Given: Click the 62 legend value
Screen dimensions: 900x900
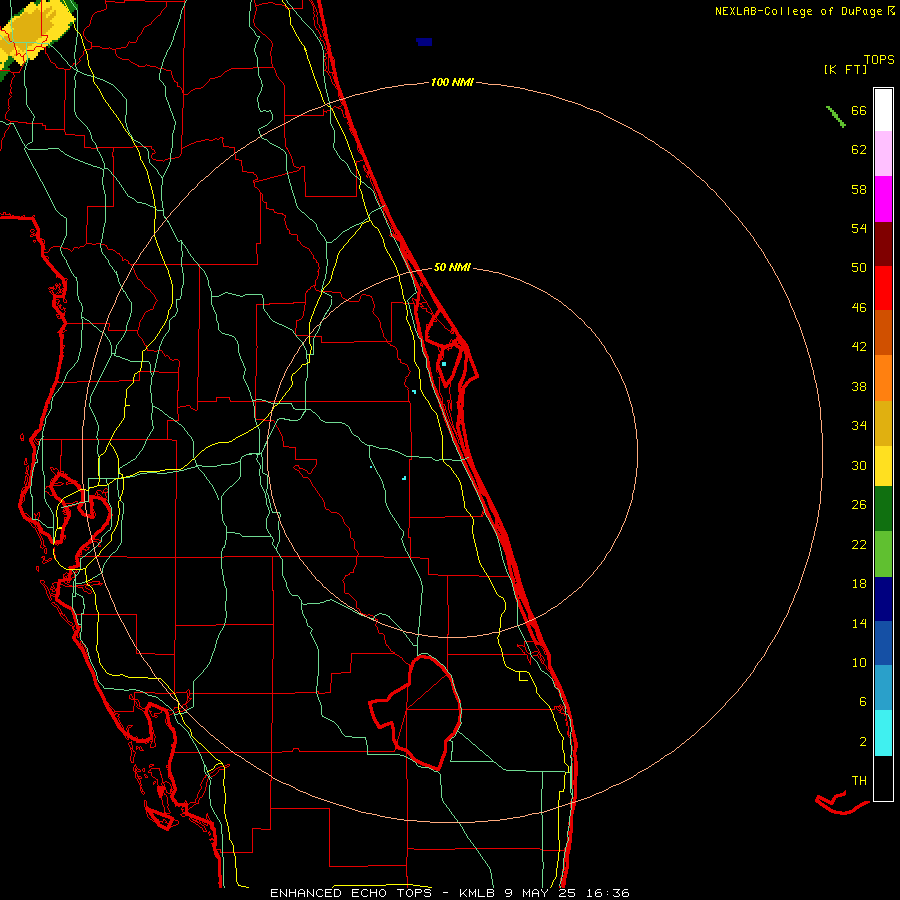Looking at the screenshot, I should pyautogui.click(x=859, y=150).
